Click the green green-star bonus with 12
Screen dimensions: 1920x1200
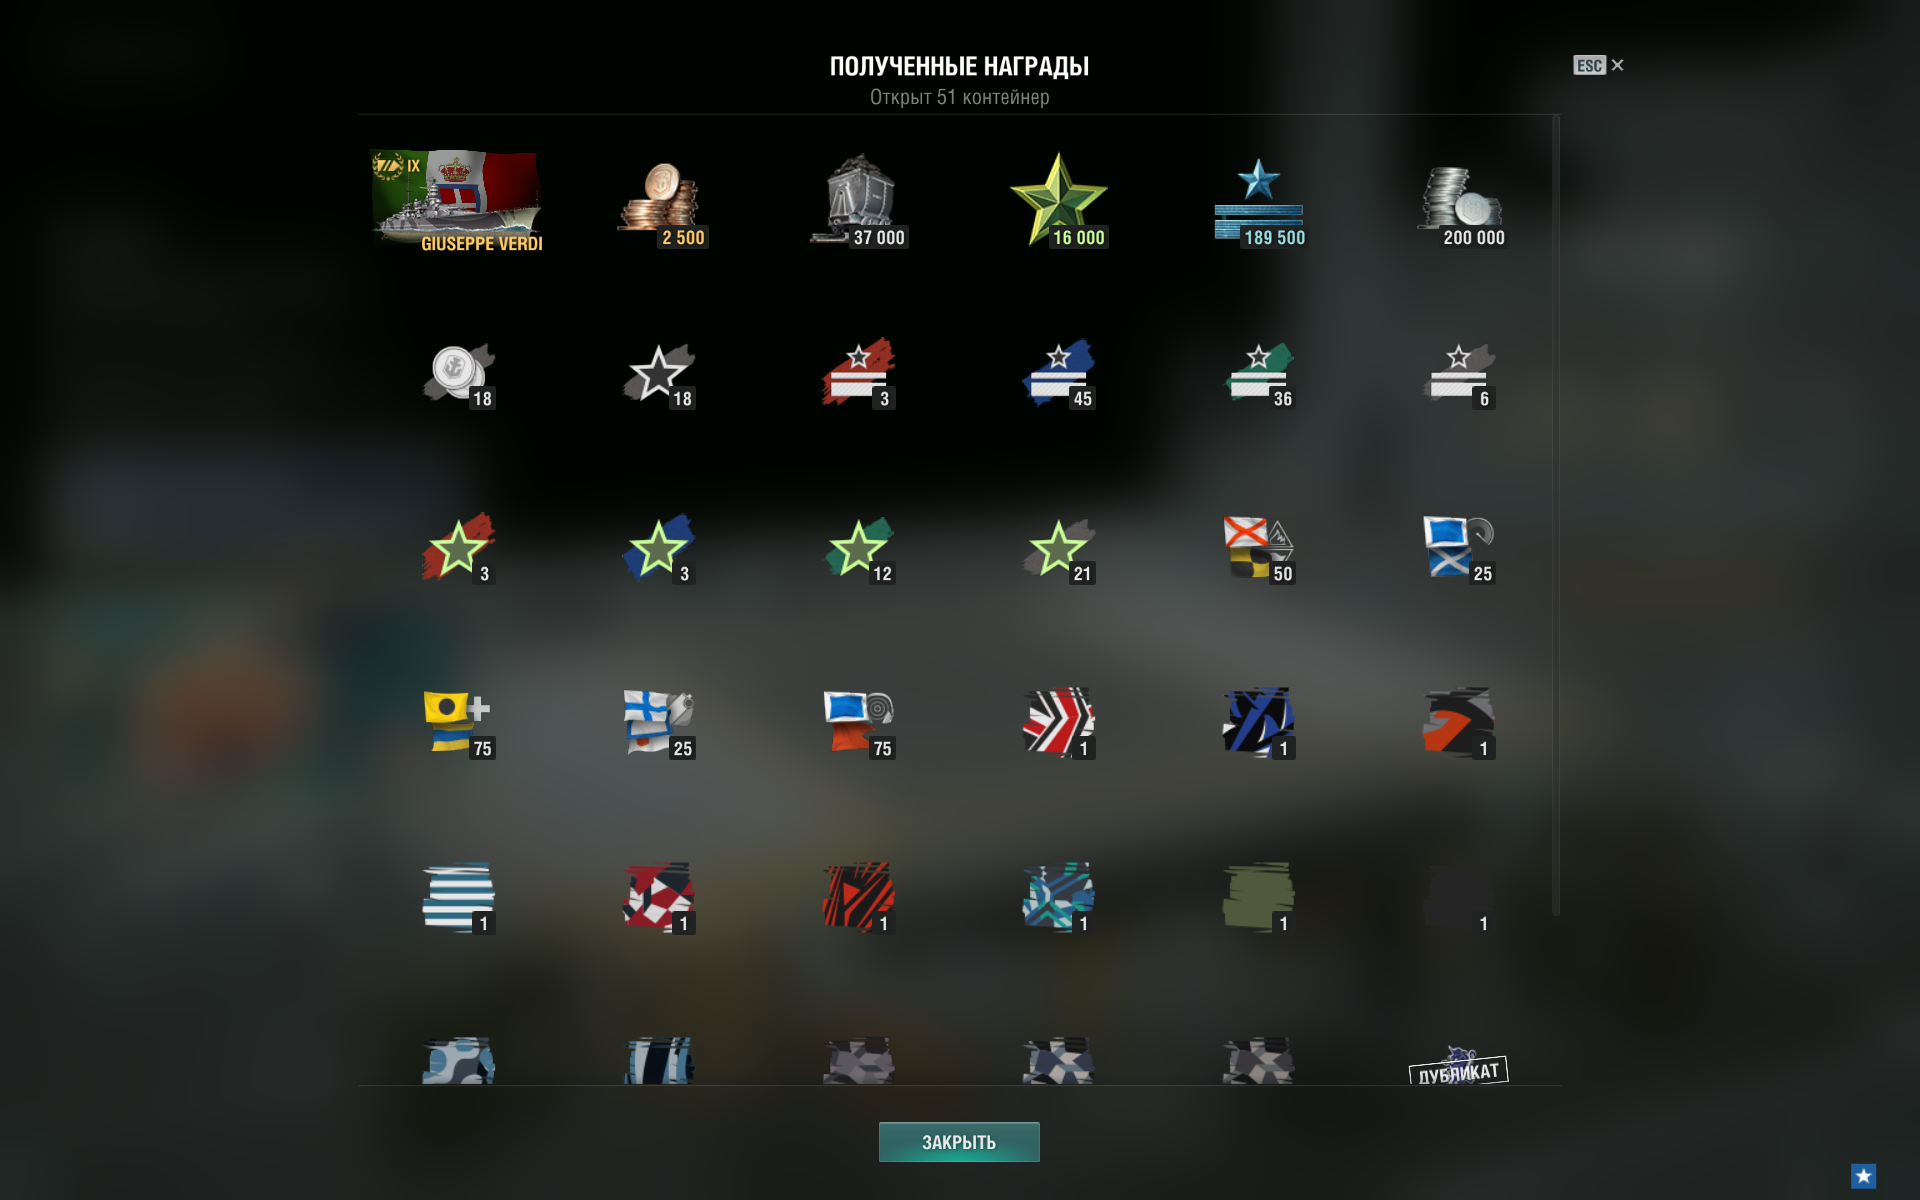(858, 548)
